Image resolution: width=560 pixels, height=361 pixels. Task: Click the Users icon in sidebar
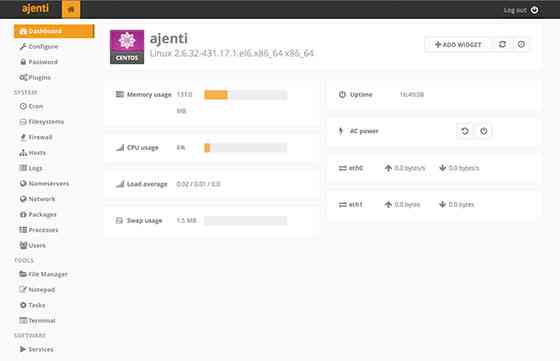pyautogui.click(x=23, y=245)
